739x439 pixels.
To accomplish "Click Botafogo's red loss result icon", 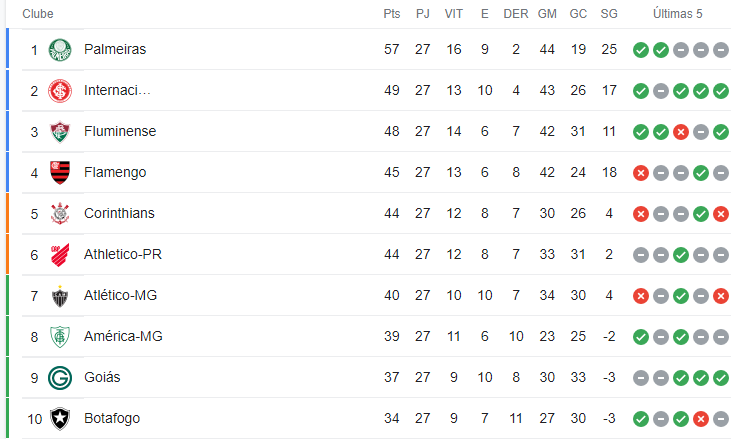I will (701, 419).
